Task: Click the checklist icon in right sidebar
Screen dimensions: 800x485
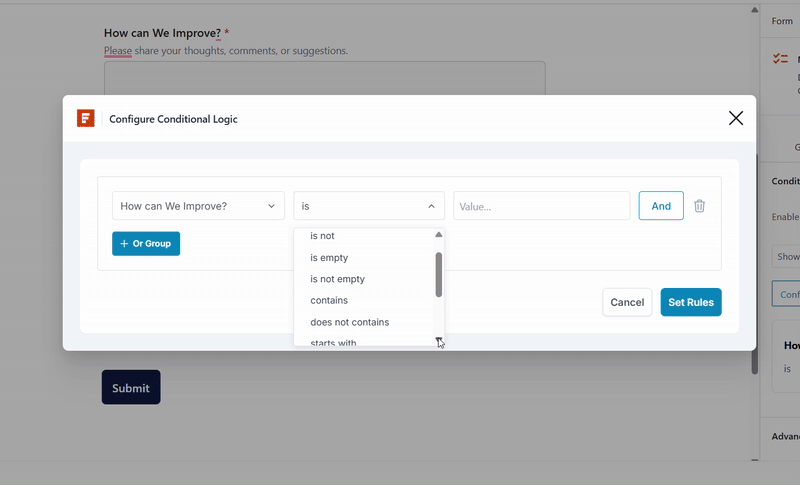Action: click(780, 60)
